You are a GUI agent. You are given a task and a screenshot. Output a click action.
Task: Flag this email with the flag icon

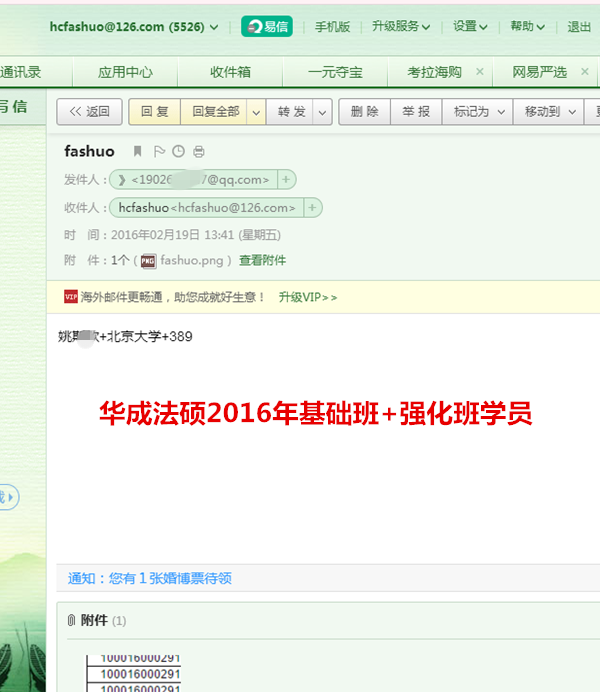point(159,151)
